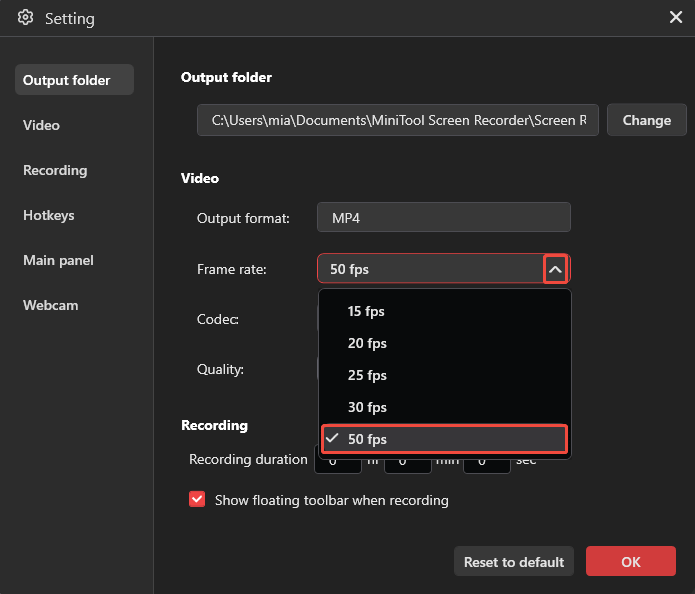Click the Recording duration label
The height and width of the screenshot is (594, 695).
point(248,459)
